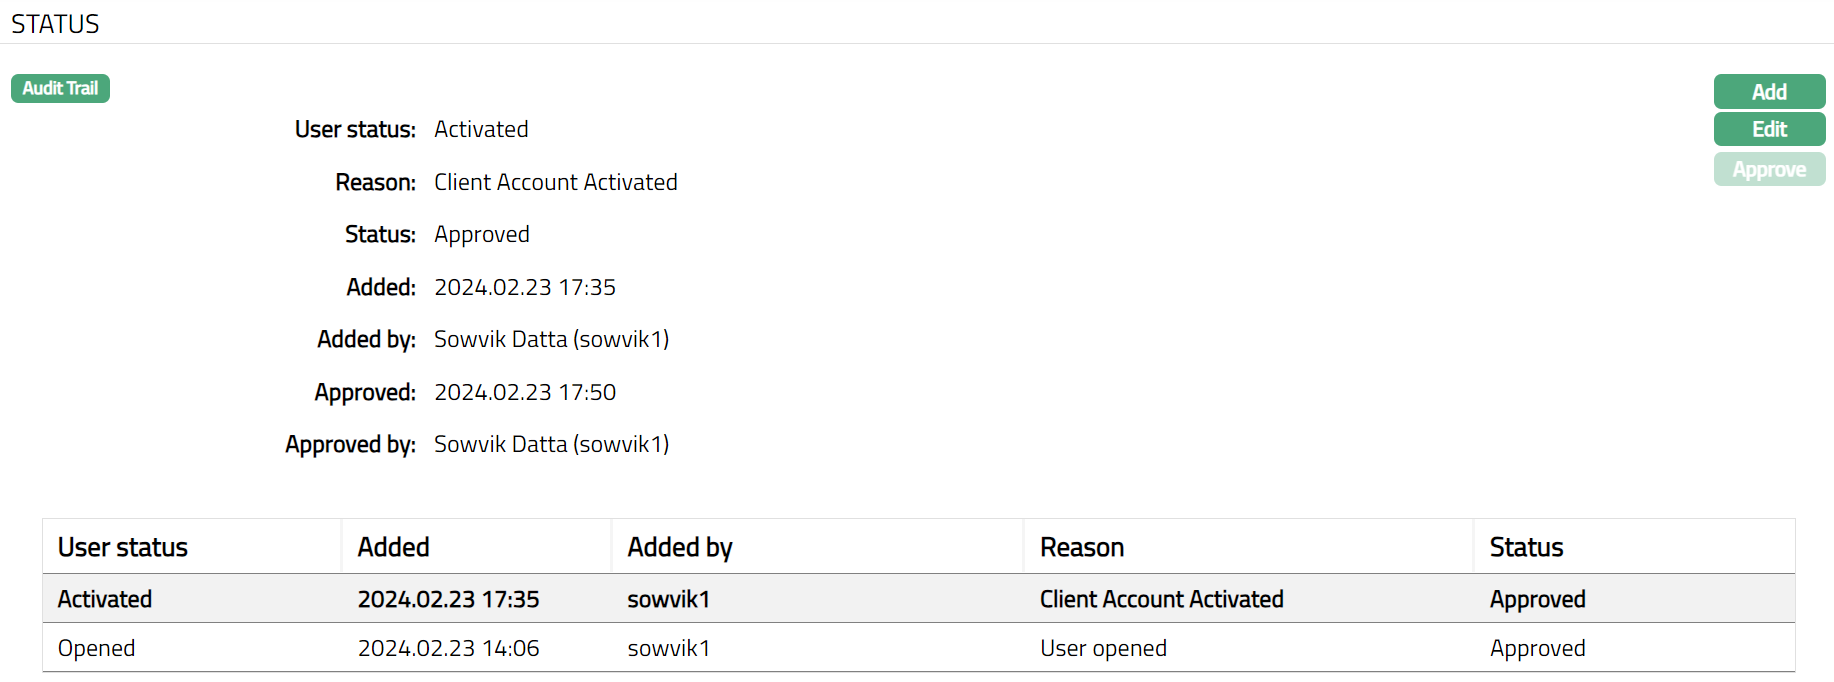Click the Approved date value 2024.02.23 17:50

(525, 392)
